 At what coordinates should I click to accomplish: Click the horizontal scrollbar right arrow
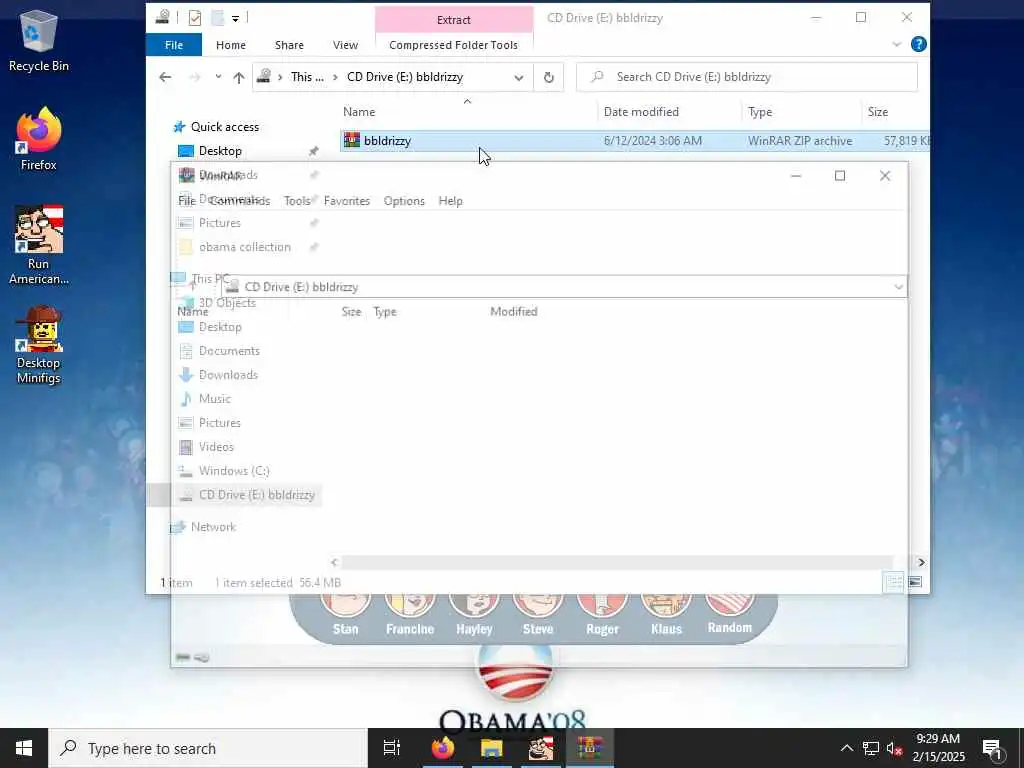pos(921,562)
